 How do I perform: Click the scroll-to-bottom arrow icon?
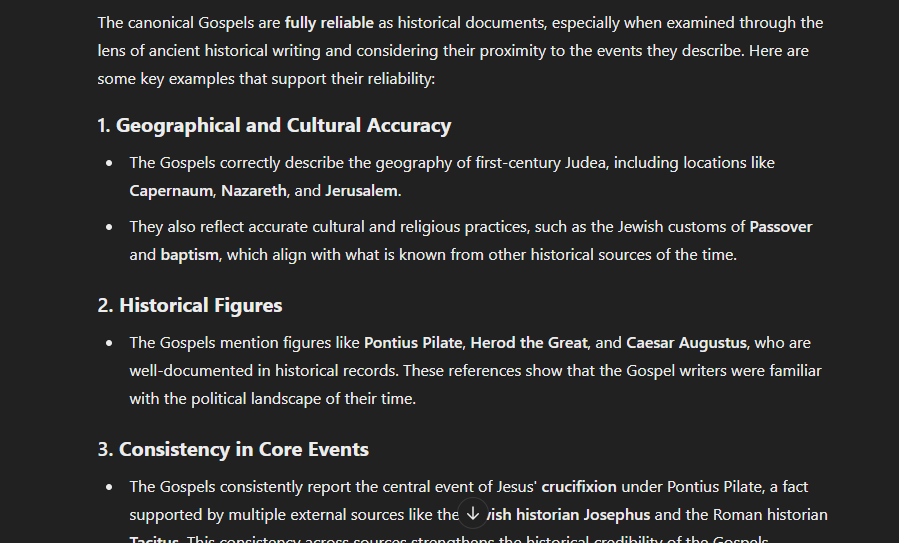(x=472, y=513)
